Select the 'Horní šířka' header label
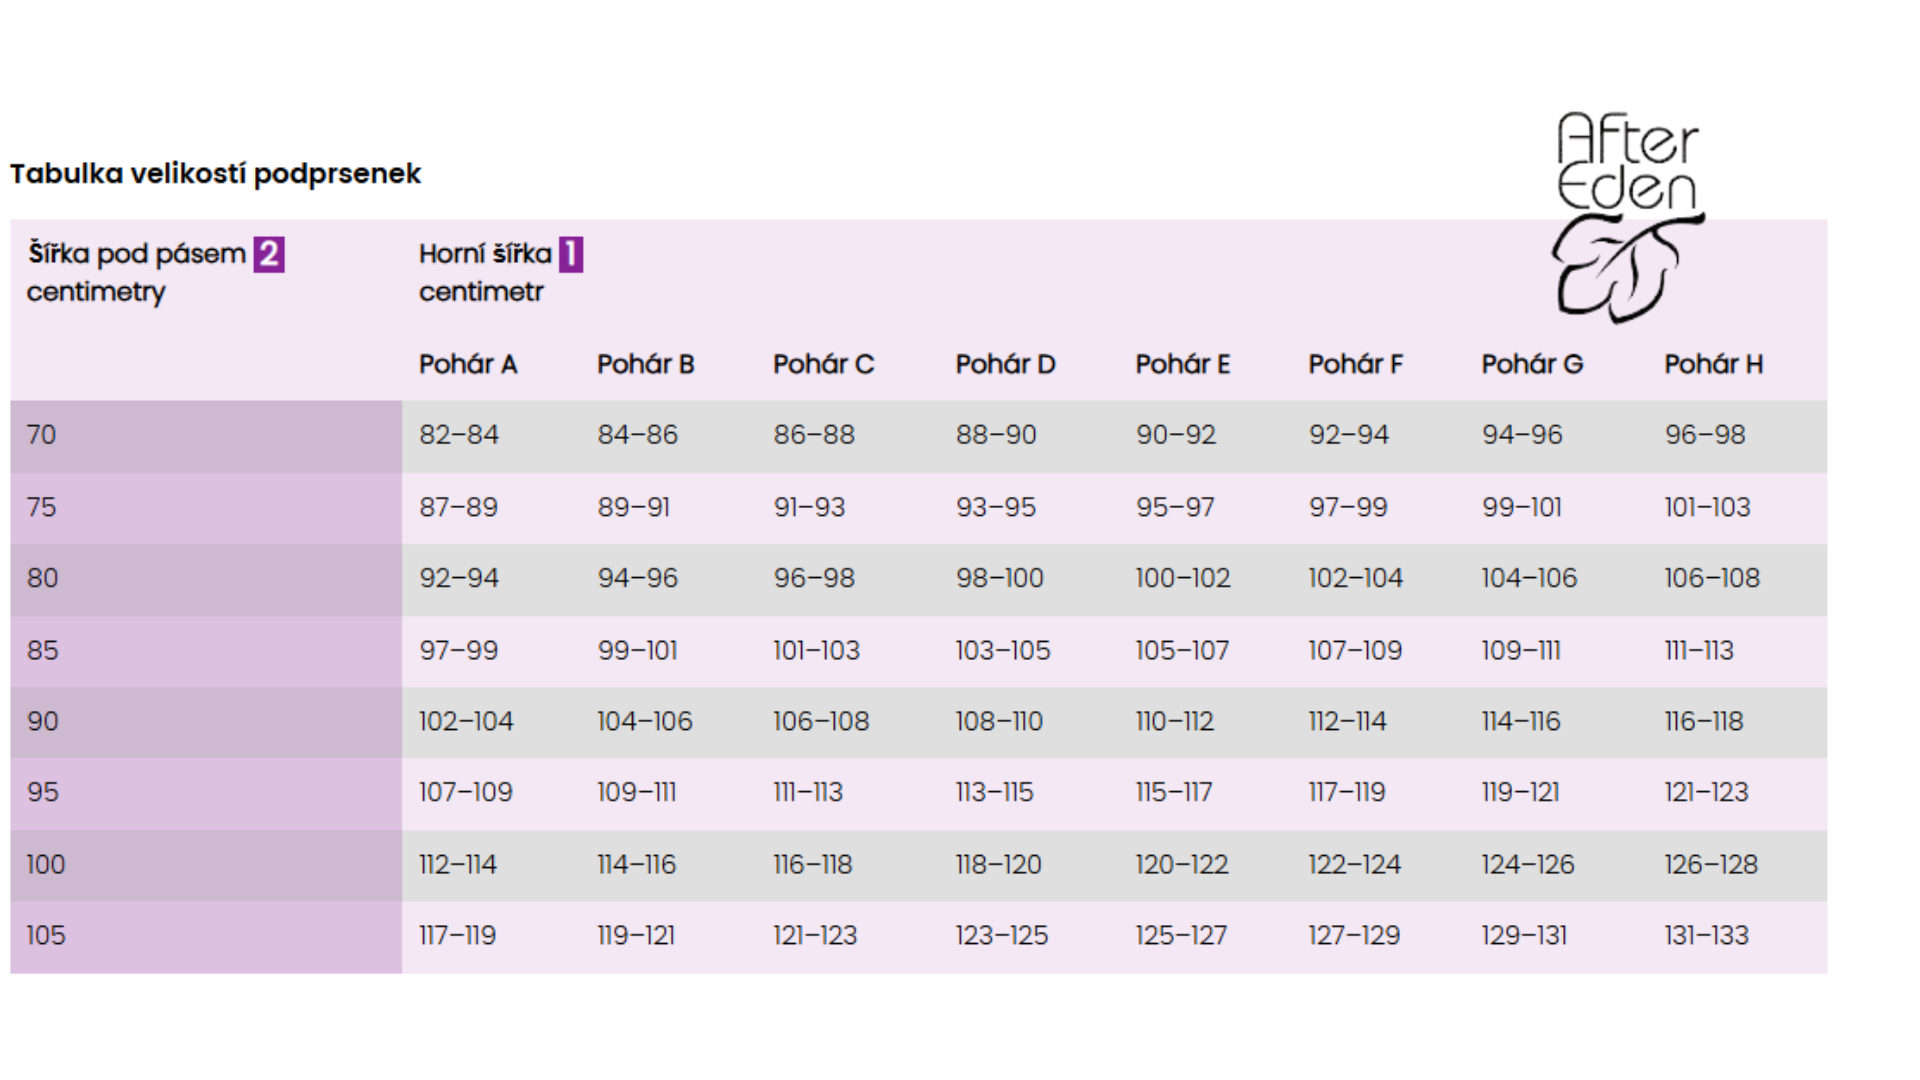This screenshot has width=1920, height=1080. click(485, 254)
